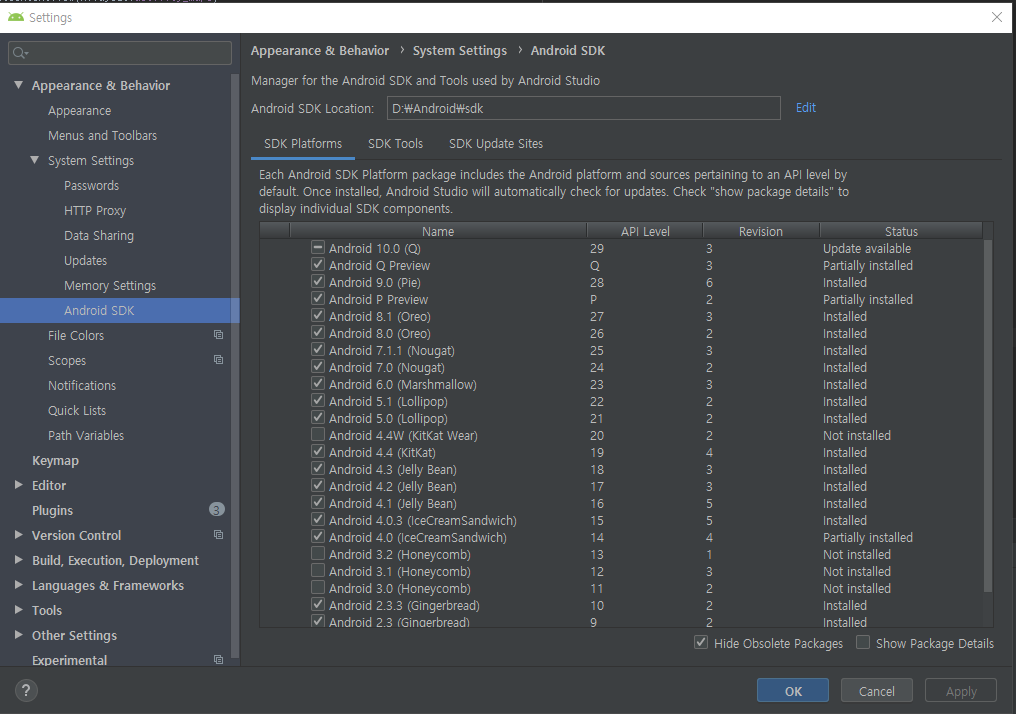Viewport: 1016px width, 714px height.
Task: Click the Scopes project-level icon
Action: 218,360
